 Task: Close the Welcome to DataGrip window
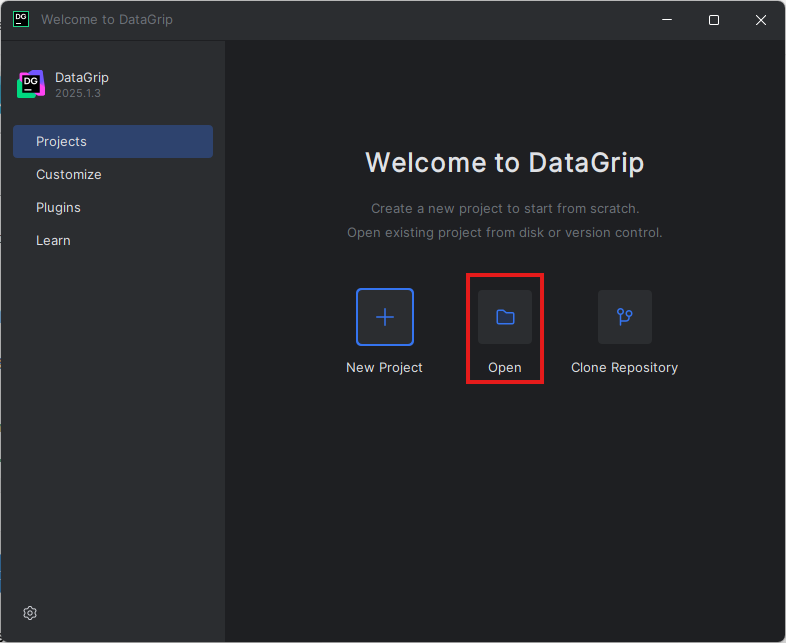click(x=760, y=20)
